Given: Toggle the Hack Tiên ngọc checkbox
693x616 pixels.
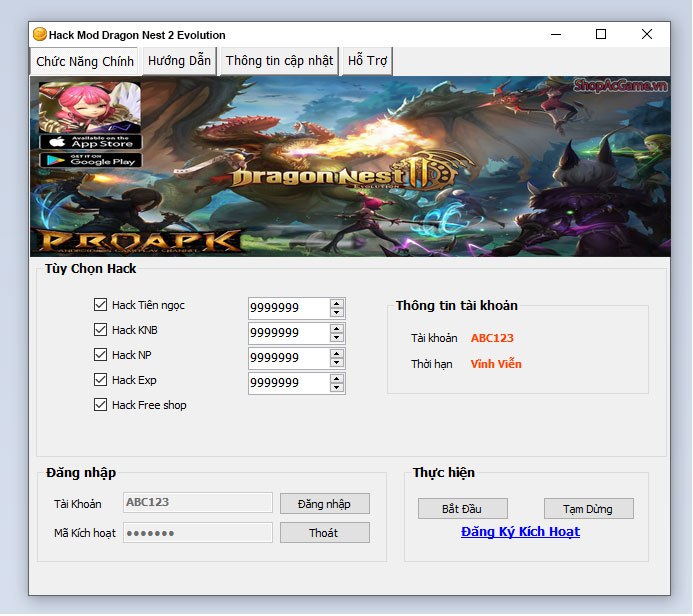Looking at the screenshot, I should point(100,304).
